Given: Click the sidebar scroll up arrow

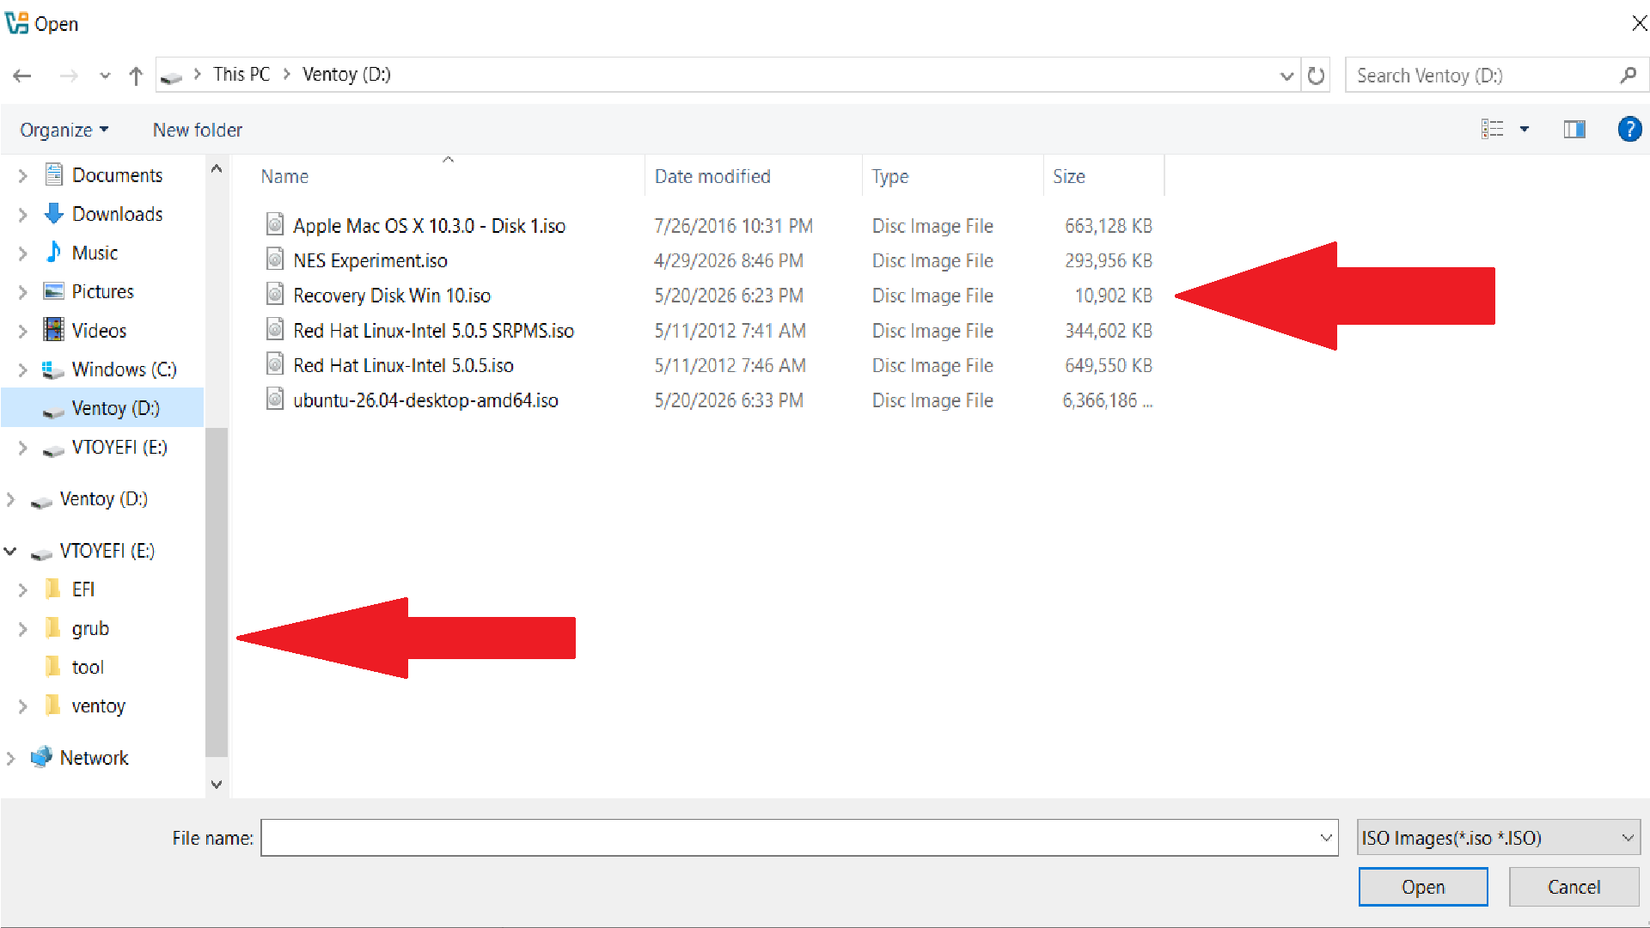Looking at the screenshot, I should 216,170.
